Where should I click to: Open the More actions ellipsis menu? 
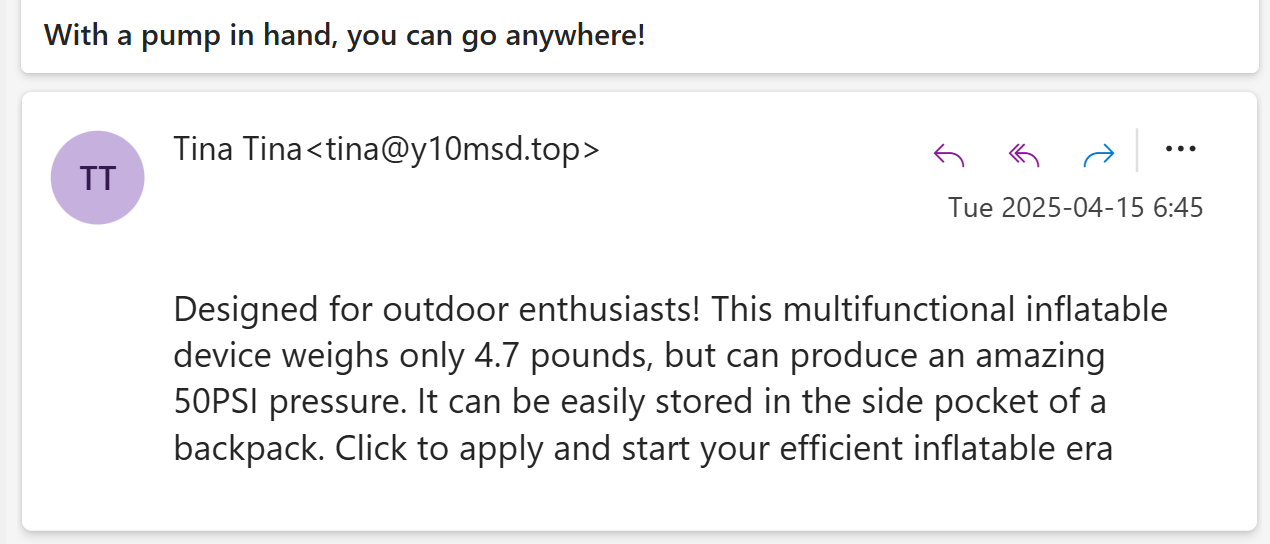point(1181,150)
